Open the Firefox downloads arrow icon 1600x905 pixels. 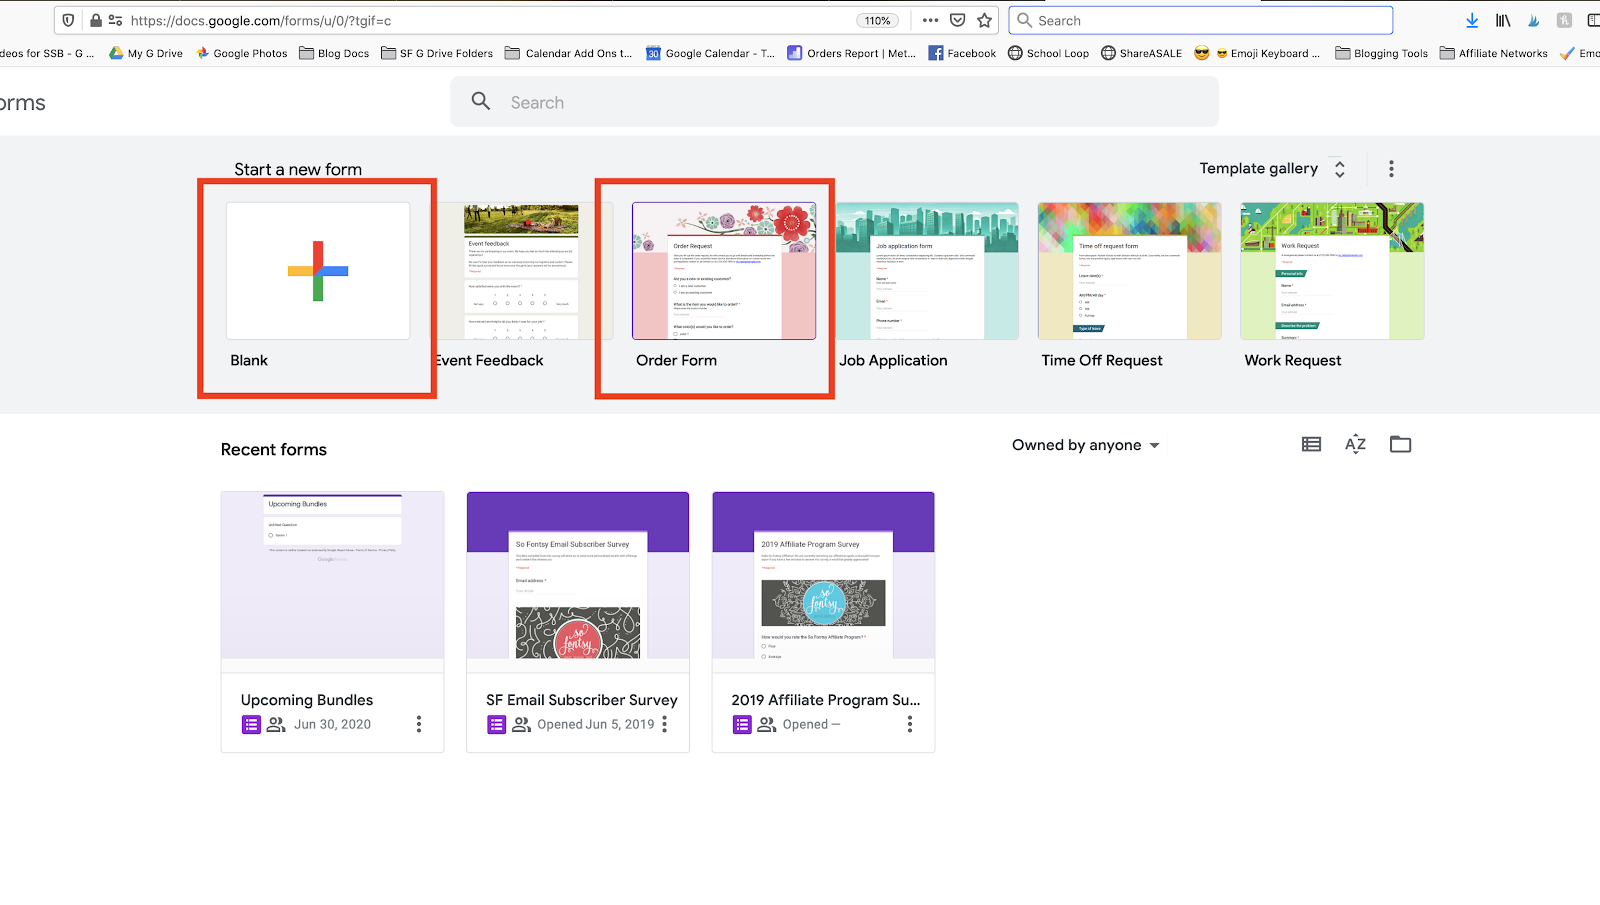pos(1472,20)
